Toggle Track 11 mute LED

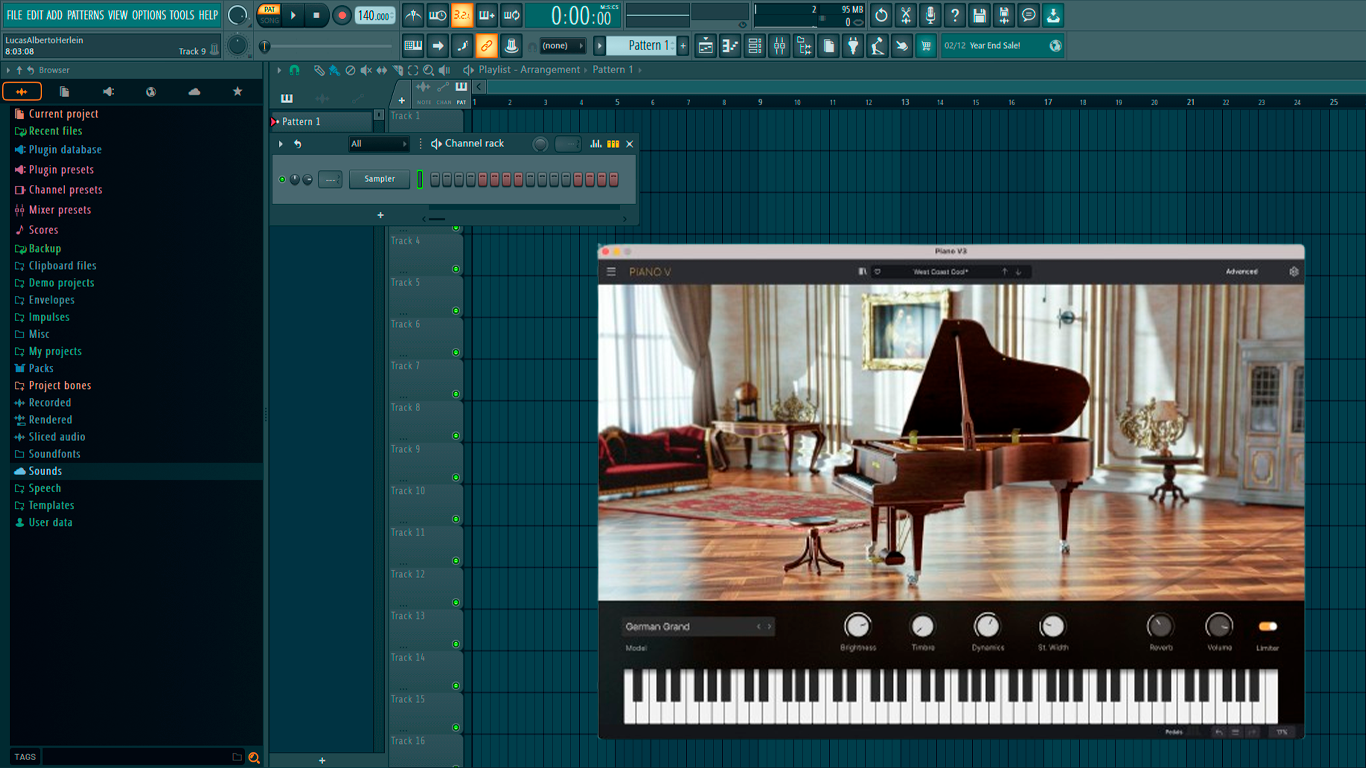click(x=456, y=561)
